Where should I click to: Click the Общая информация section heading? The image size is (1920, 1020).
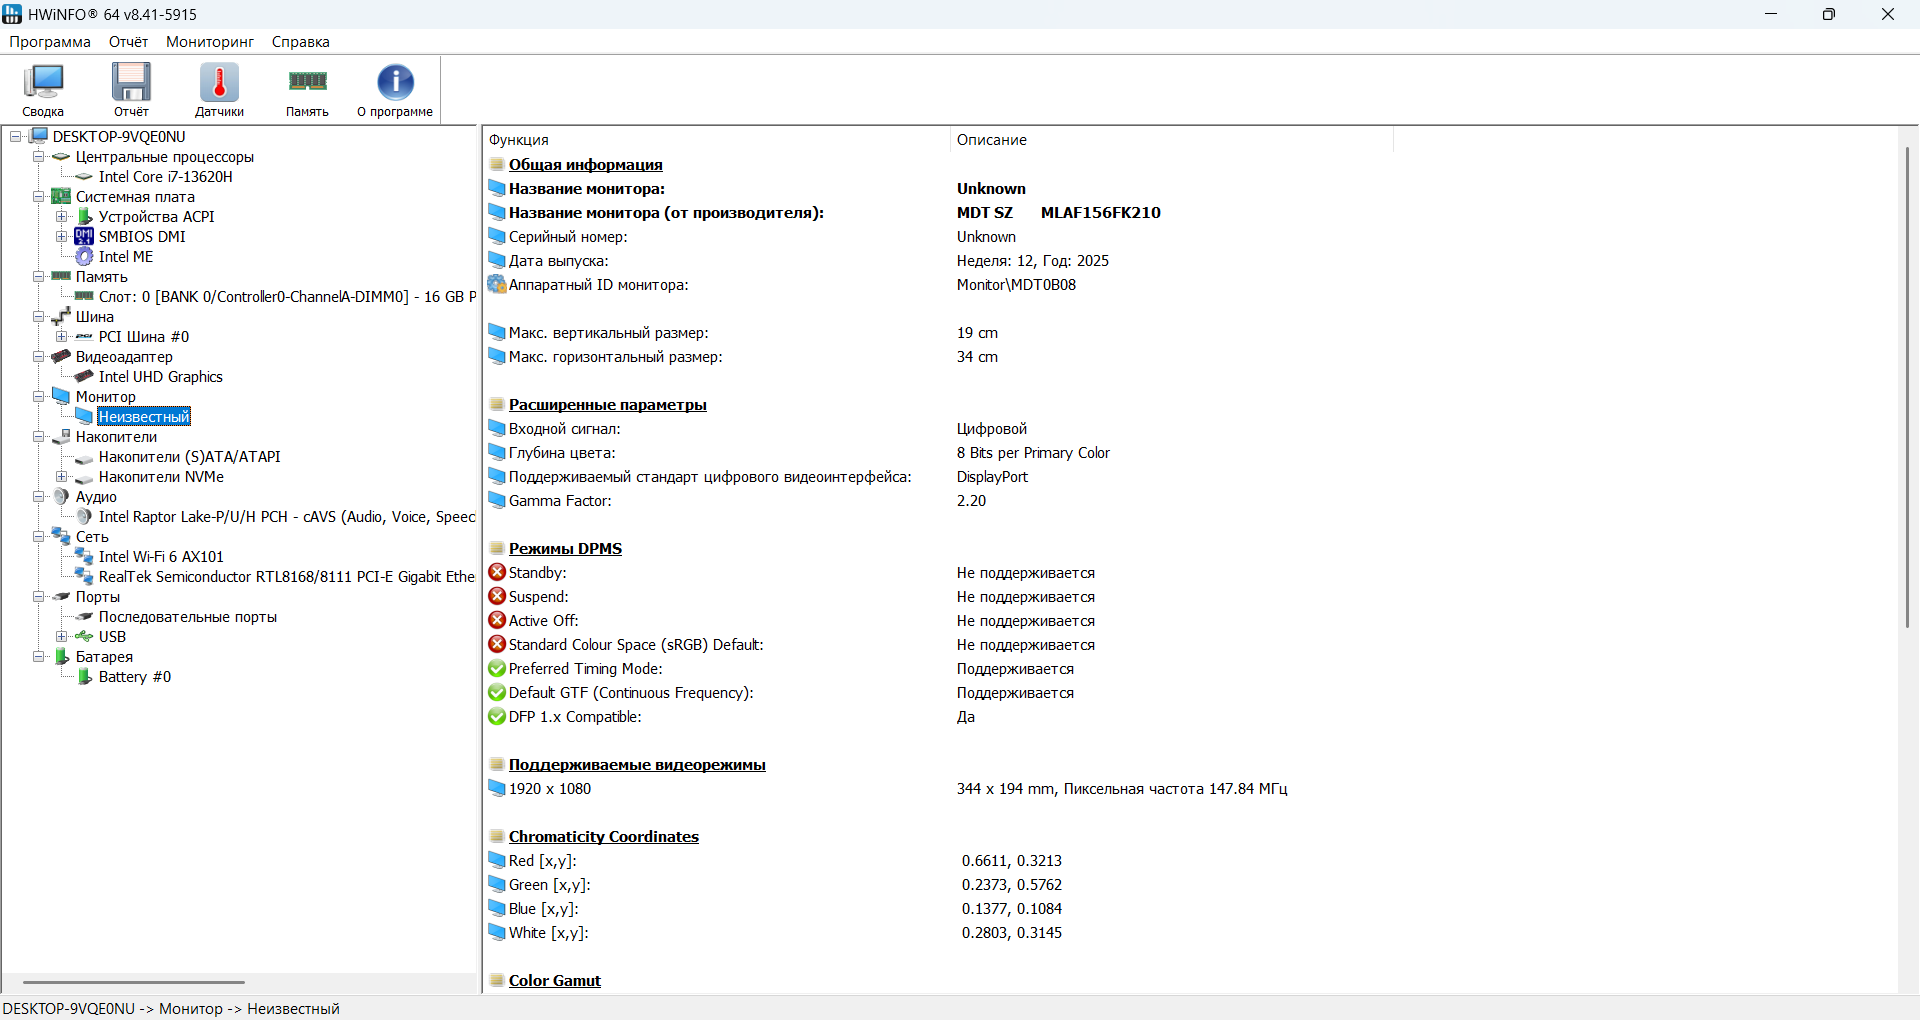[x=586, y=165]
